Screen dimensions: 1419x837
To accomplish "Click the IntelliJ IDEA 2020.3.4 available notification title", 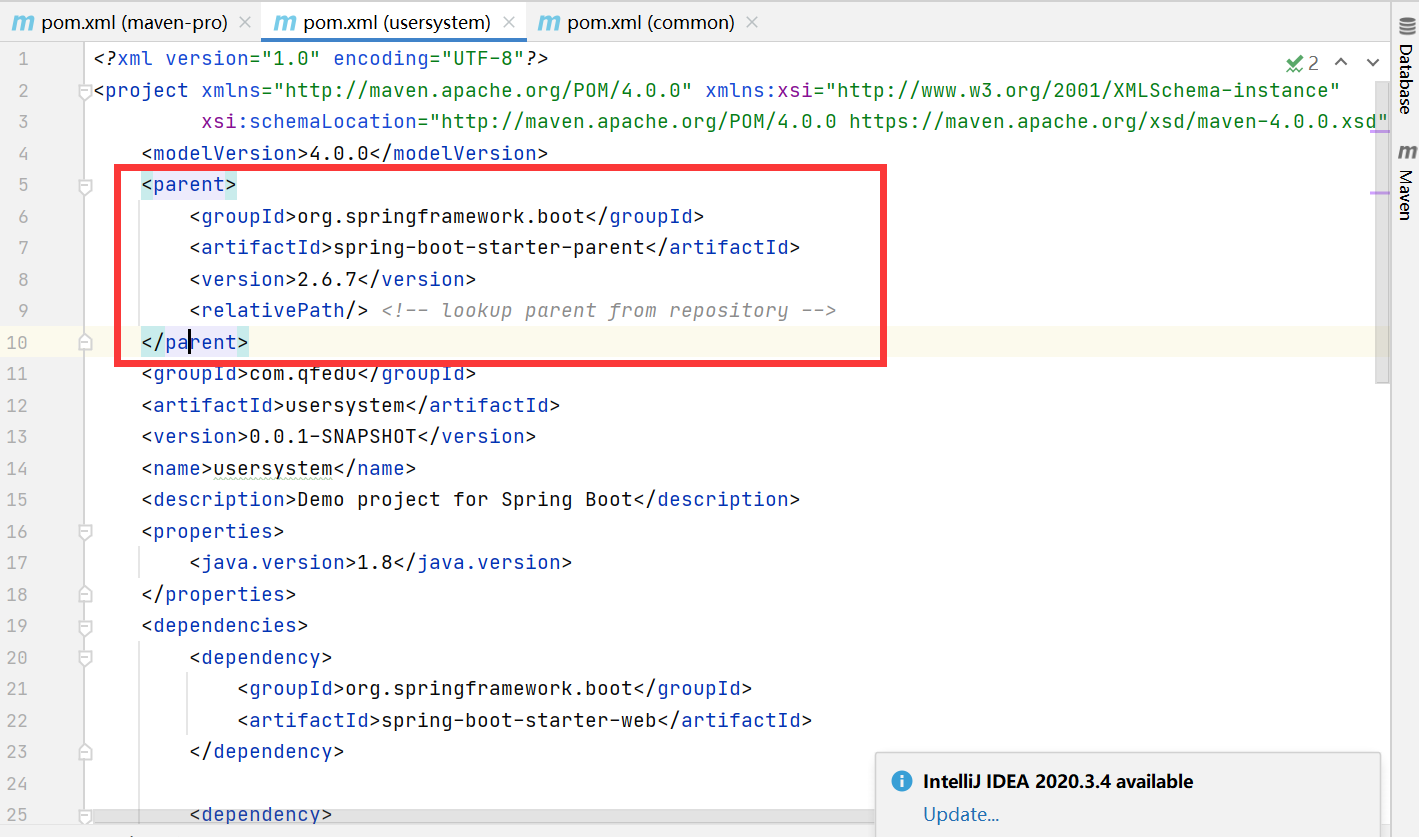I will point(1058,782).
